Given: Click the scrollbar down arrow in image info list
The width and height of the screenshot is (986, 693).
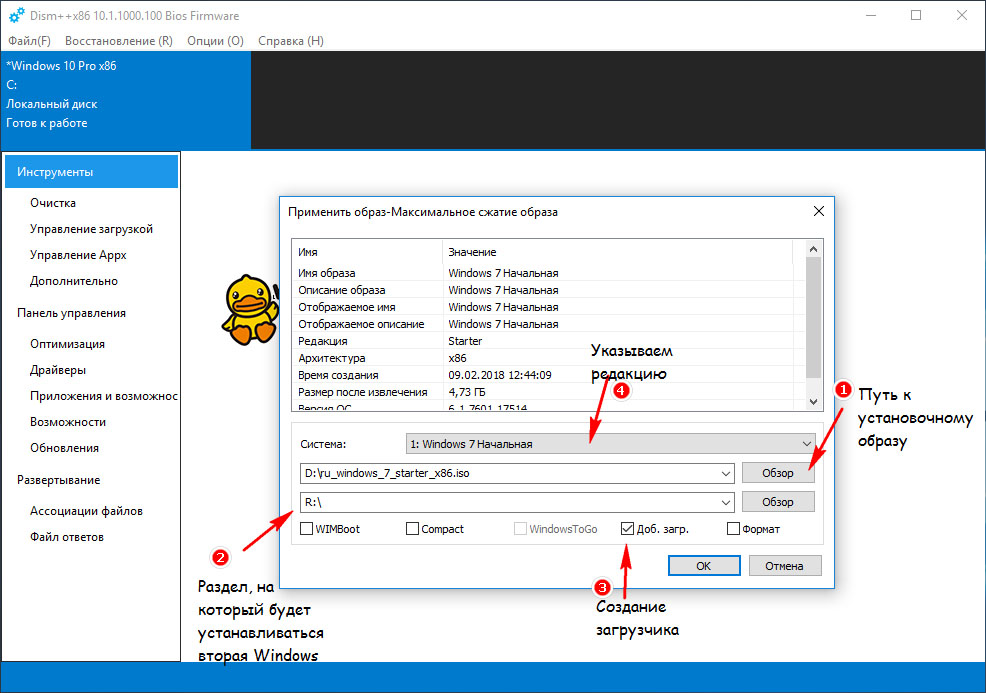Looking at the screenshot, I should [x=813, y=401].
